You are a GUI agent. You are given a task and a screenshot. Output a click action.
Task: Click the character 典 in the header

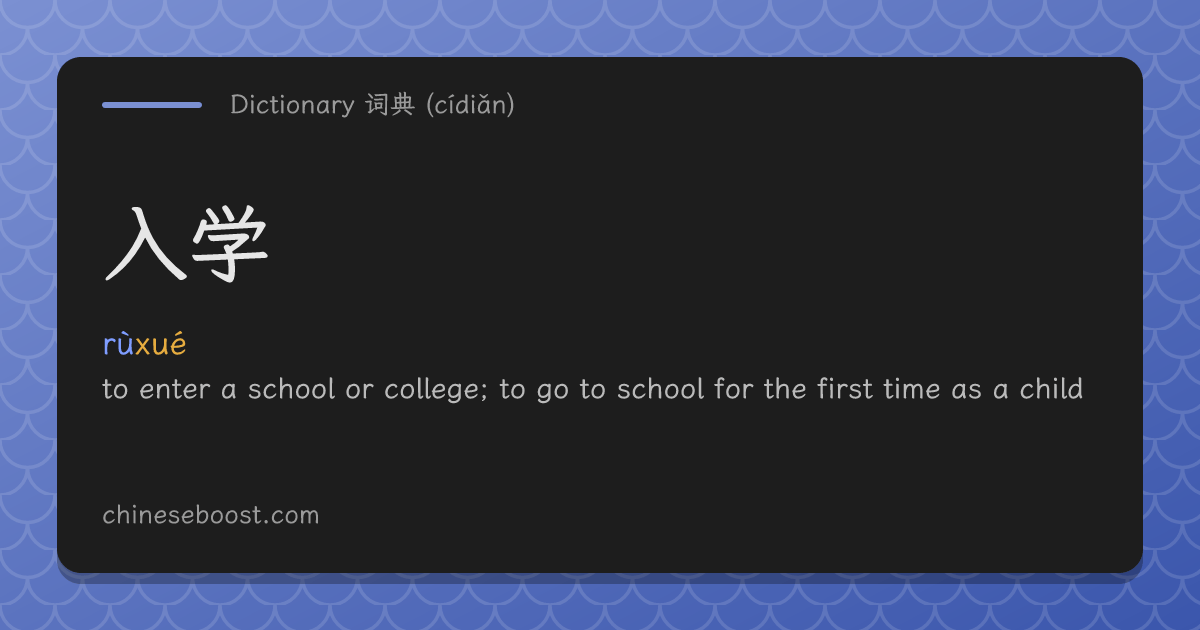403,104
